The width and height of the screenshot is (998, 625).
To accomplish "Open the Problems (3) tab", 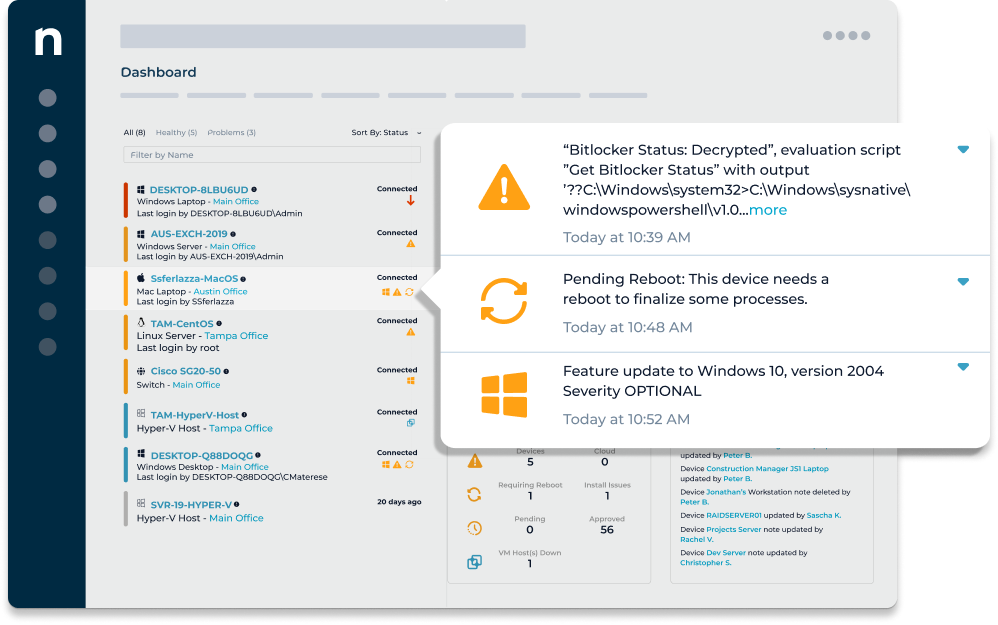I will pos(231,132).
